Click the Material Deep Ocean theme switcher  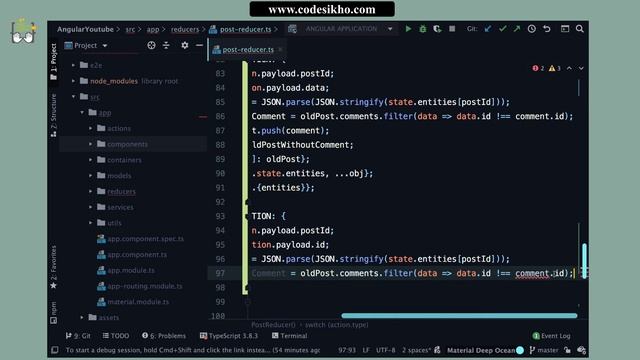pyautogui.click(x=485, y=350)
